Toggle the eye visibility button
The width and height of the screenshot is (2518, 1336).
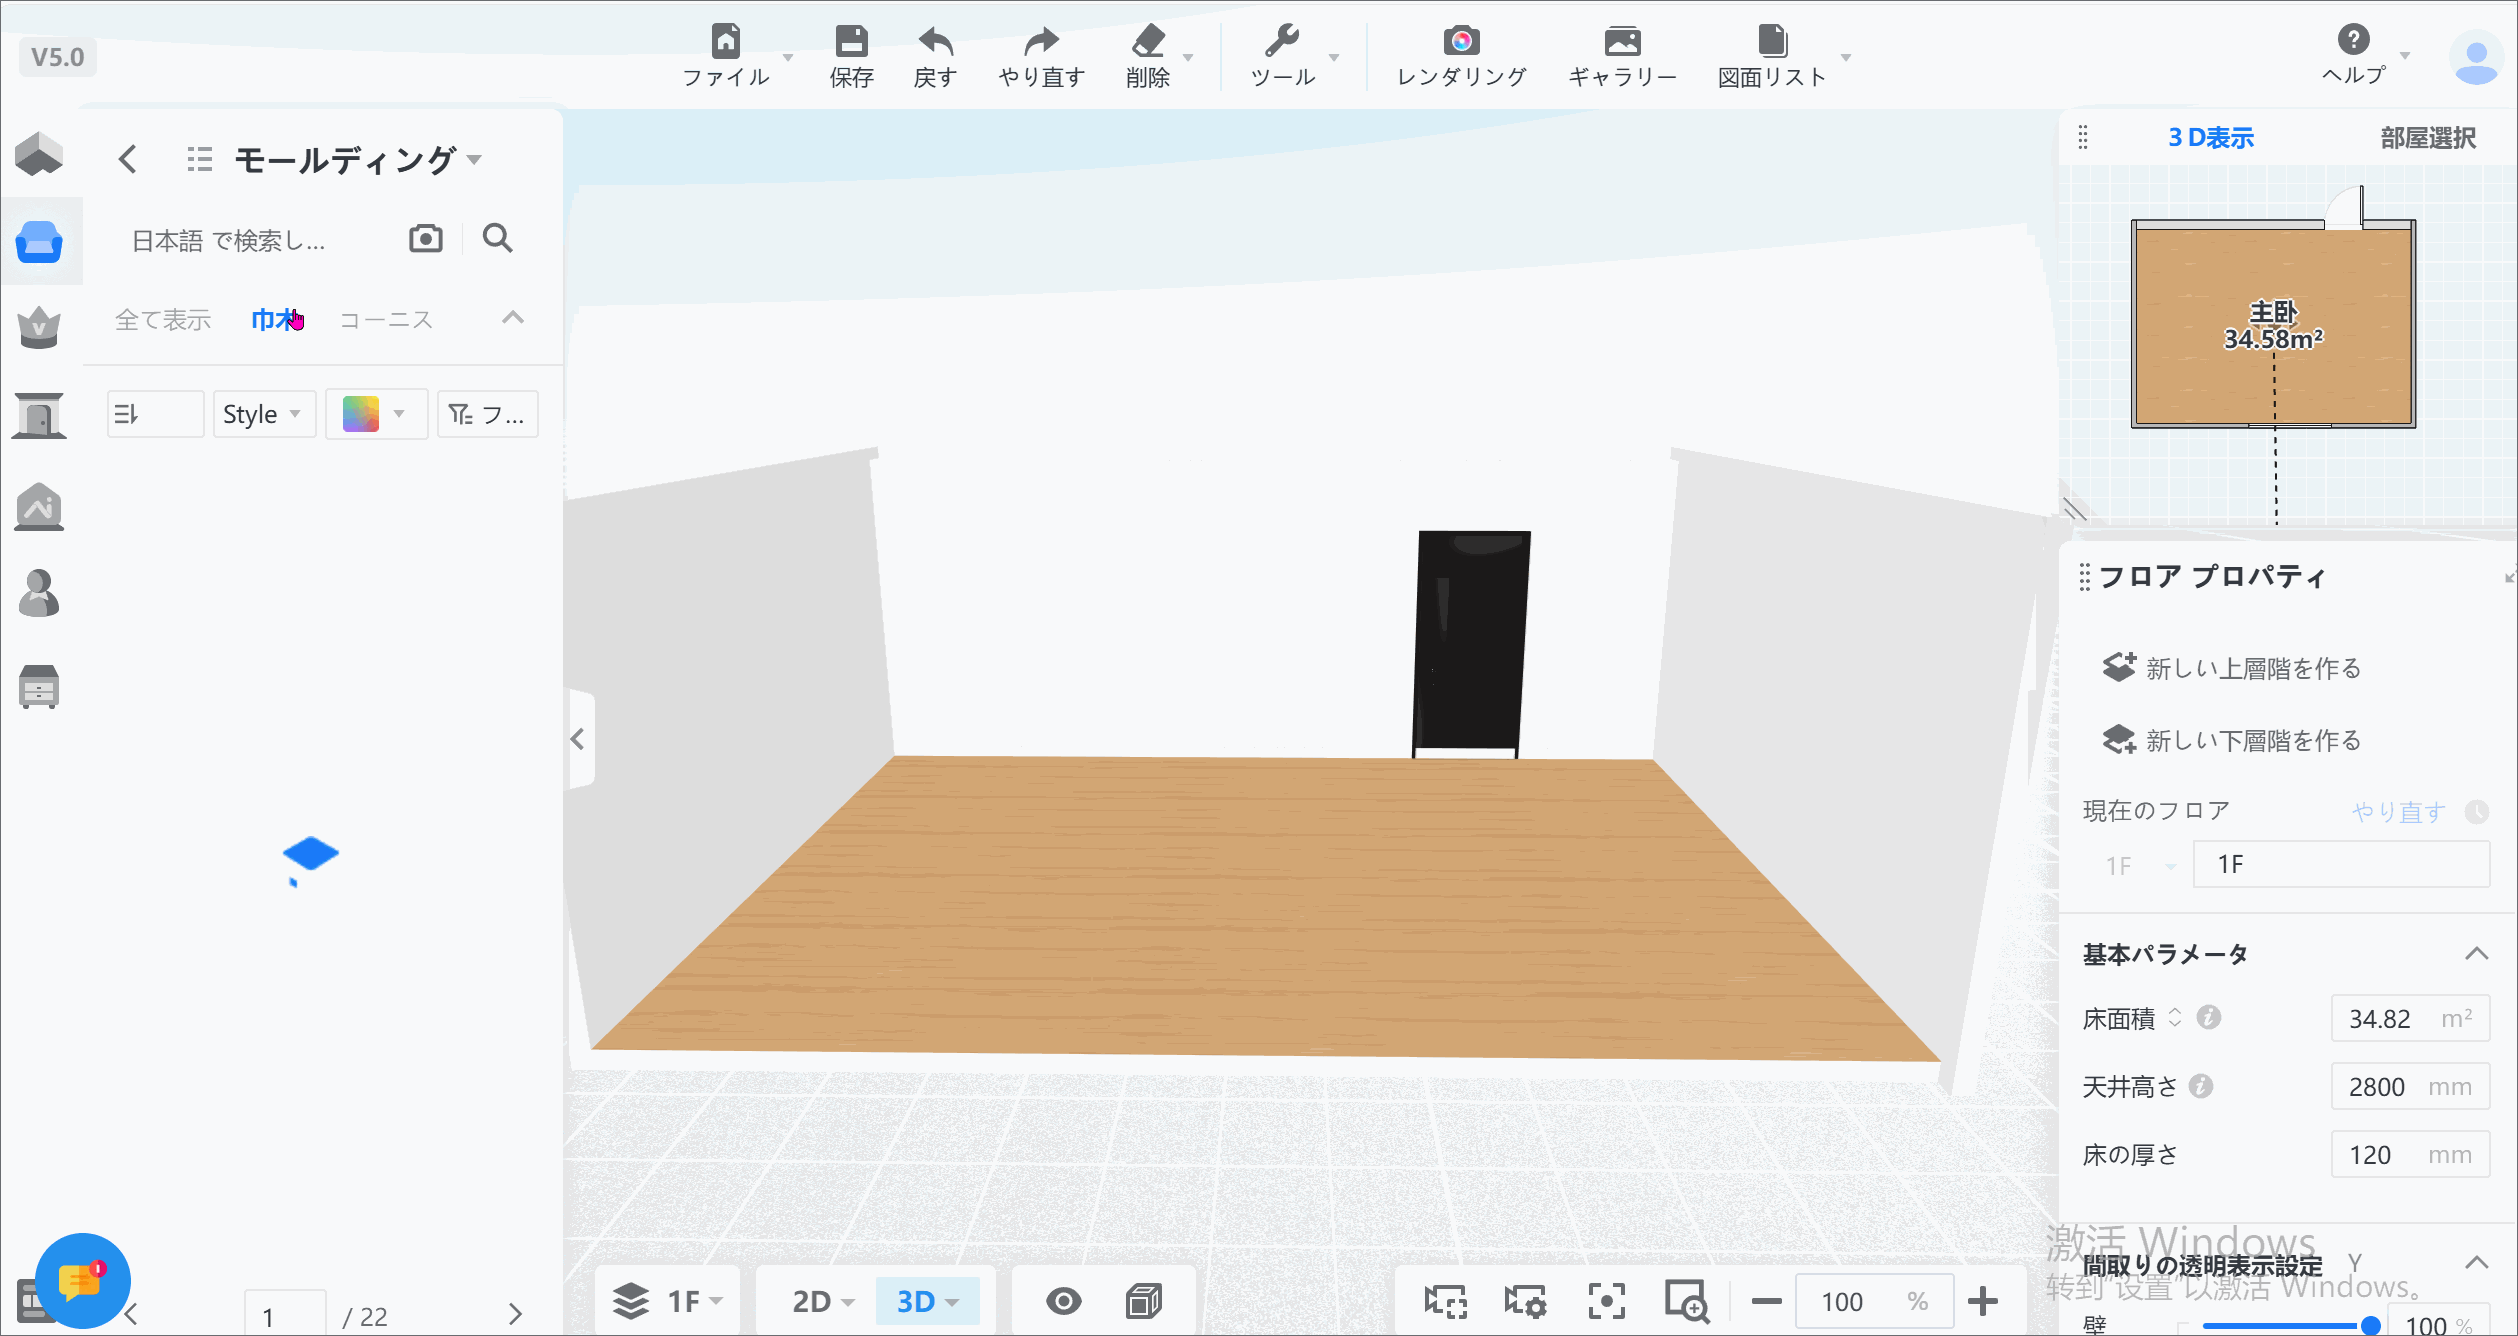tap(1063, 1301)
